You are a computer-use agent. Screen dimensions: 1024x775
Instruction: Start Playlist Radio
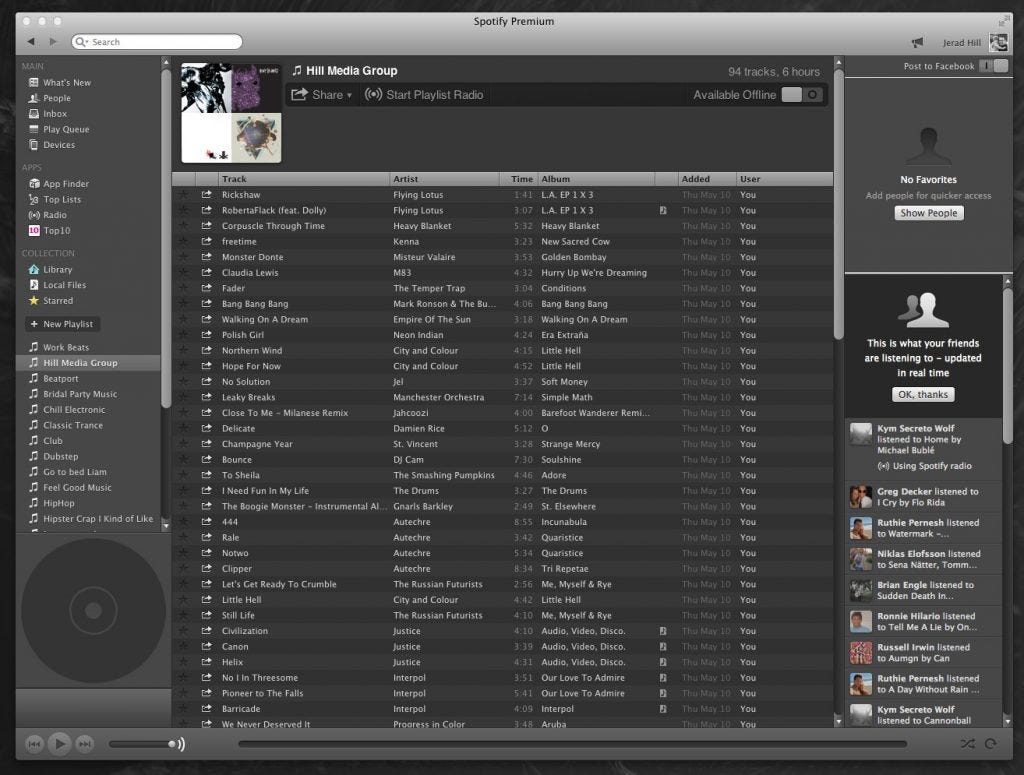[424, 95]
